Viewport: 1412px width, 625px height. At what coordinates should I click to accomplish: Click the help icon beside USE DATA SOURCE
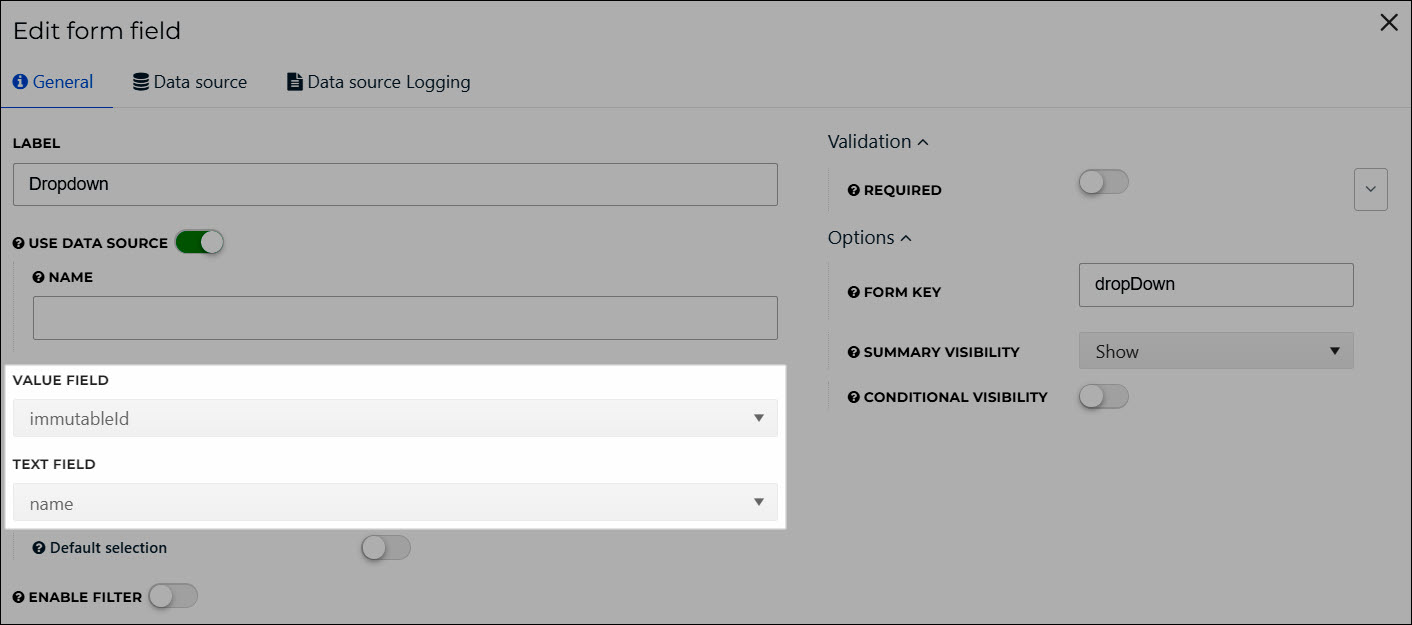18,243
